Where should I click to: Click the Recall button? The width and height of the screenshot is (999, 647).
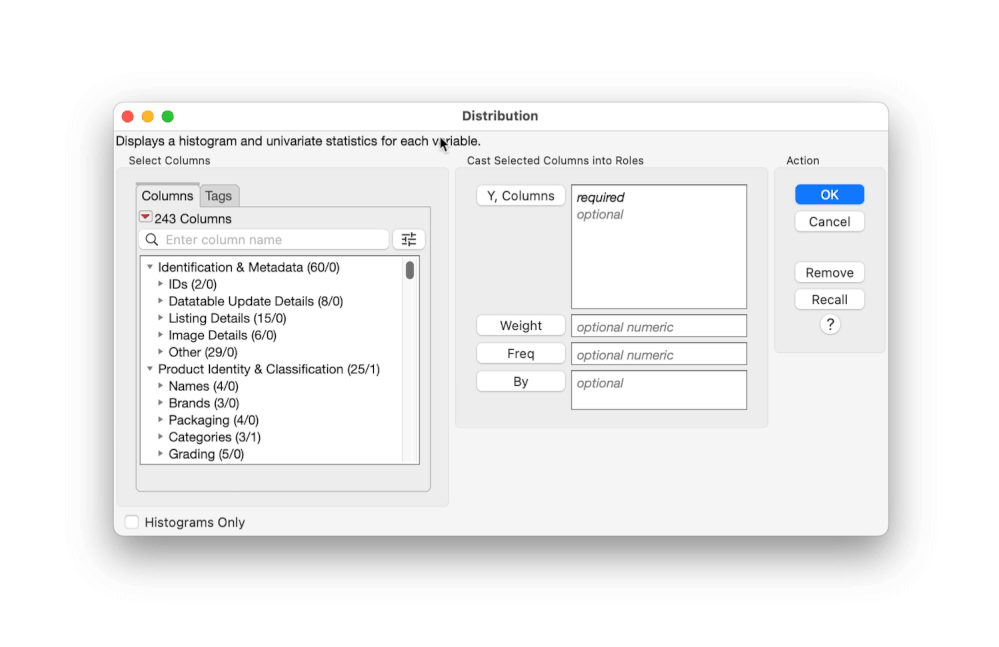[829, 299]
